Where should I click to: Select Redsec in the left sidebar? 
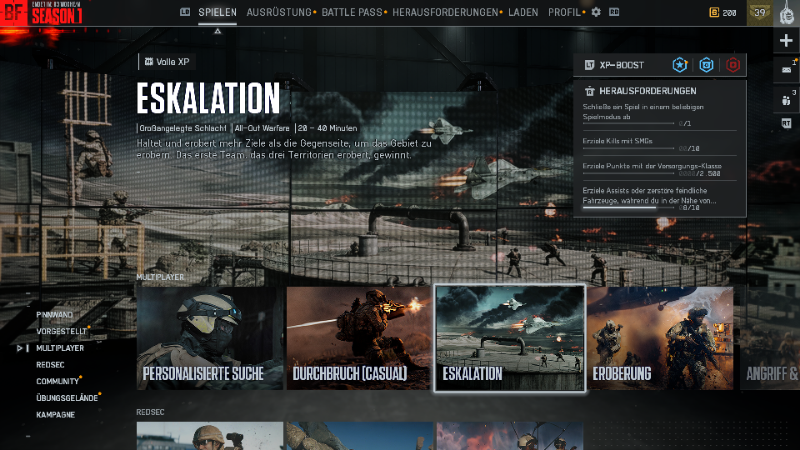50,365
